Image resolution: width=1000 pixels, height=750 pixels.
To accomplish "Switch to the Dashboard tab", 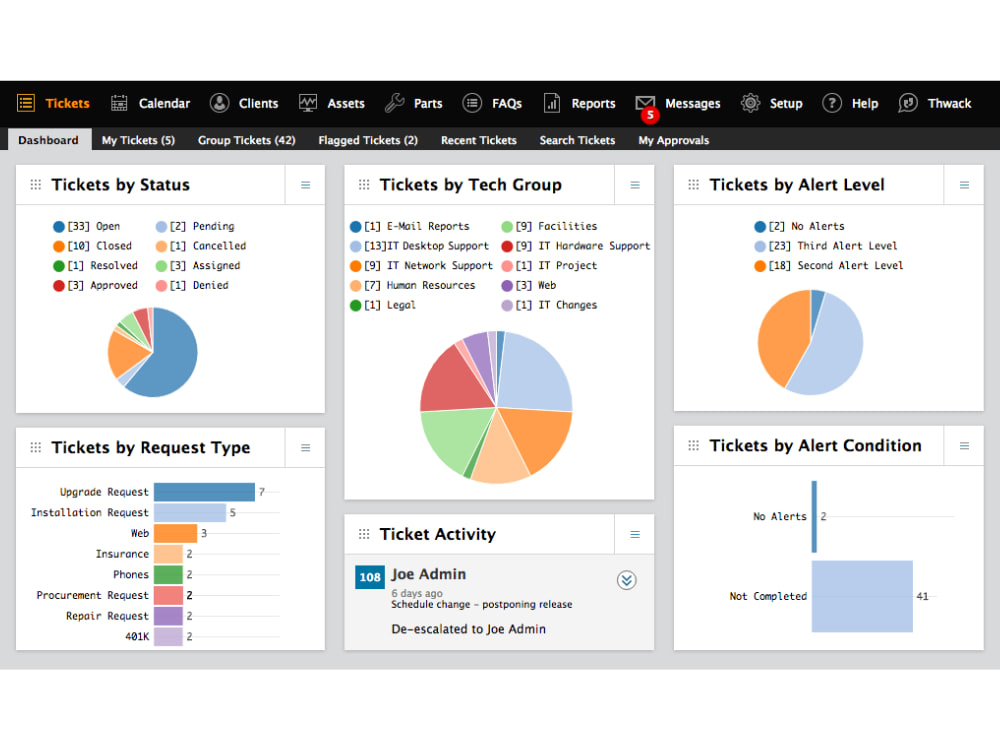I will tap(48, 140).
